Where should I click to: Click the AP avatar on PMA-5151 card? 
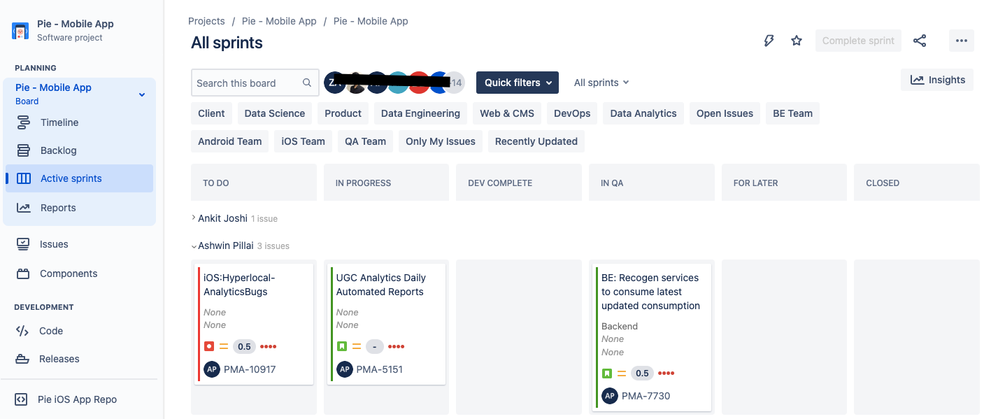(x=344, y=369)
